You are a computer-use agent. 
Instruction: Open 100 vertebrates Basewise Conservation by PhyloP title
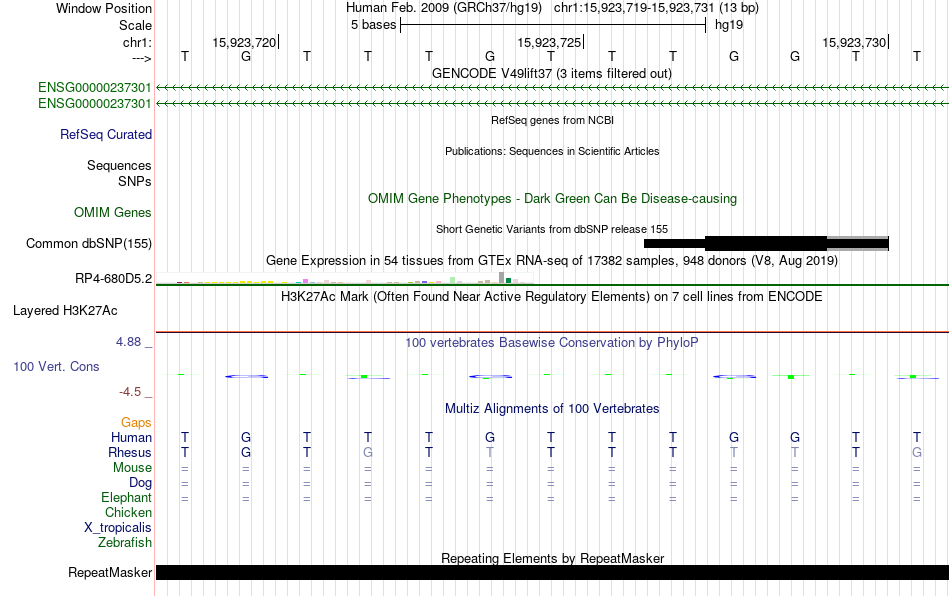click(552, 343)
